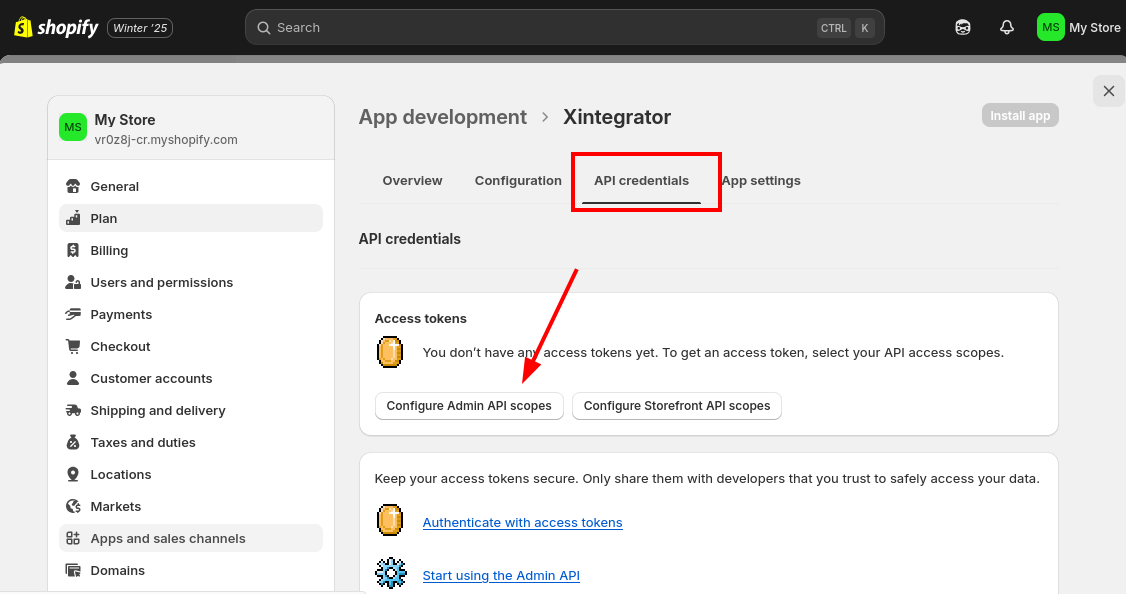The height and width of the screenshot is (594, 1126).
Task: Open Payments settings
Action: [x=191, y=314]
